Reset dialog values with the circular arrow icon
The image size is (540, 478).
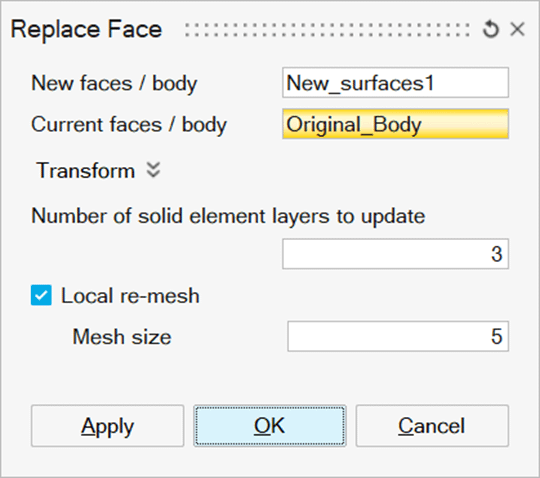click(x=491, y=29)
